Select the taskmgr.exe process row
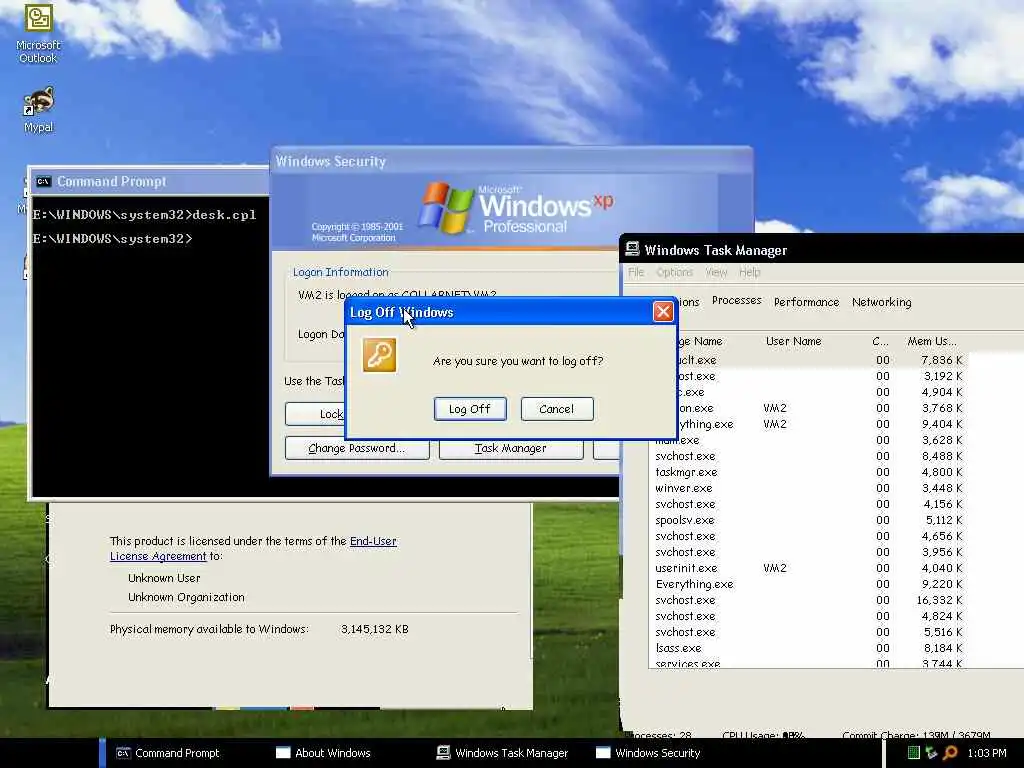1024x768 pixels. click(x=808, y=472)
